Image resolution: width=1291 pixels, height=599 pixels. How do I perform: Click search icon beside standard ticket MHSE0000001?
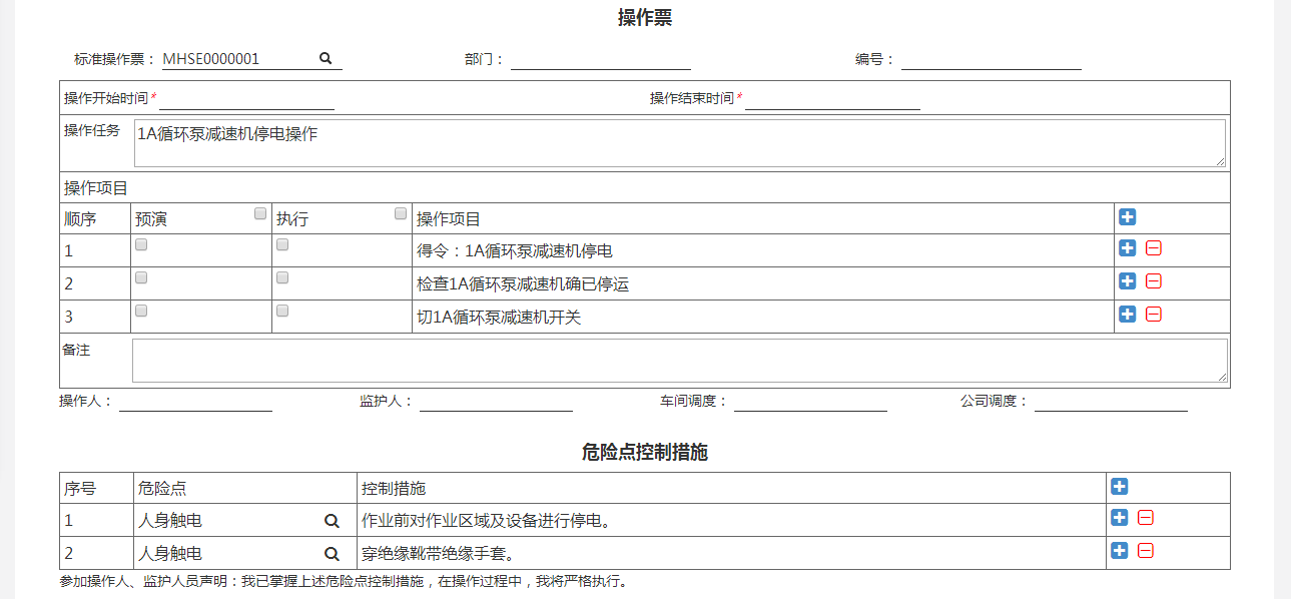325,58
